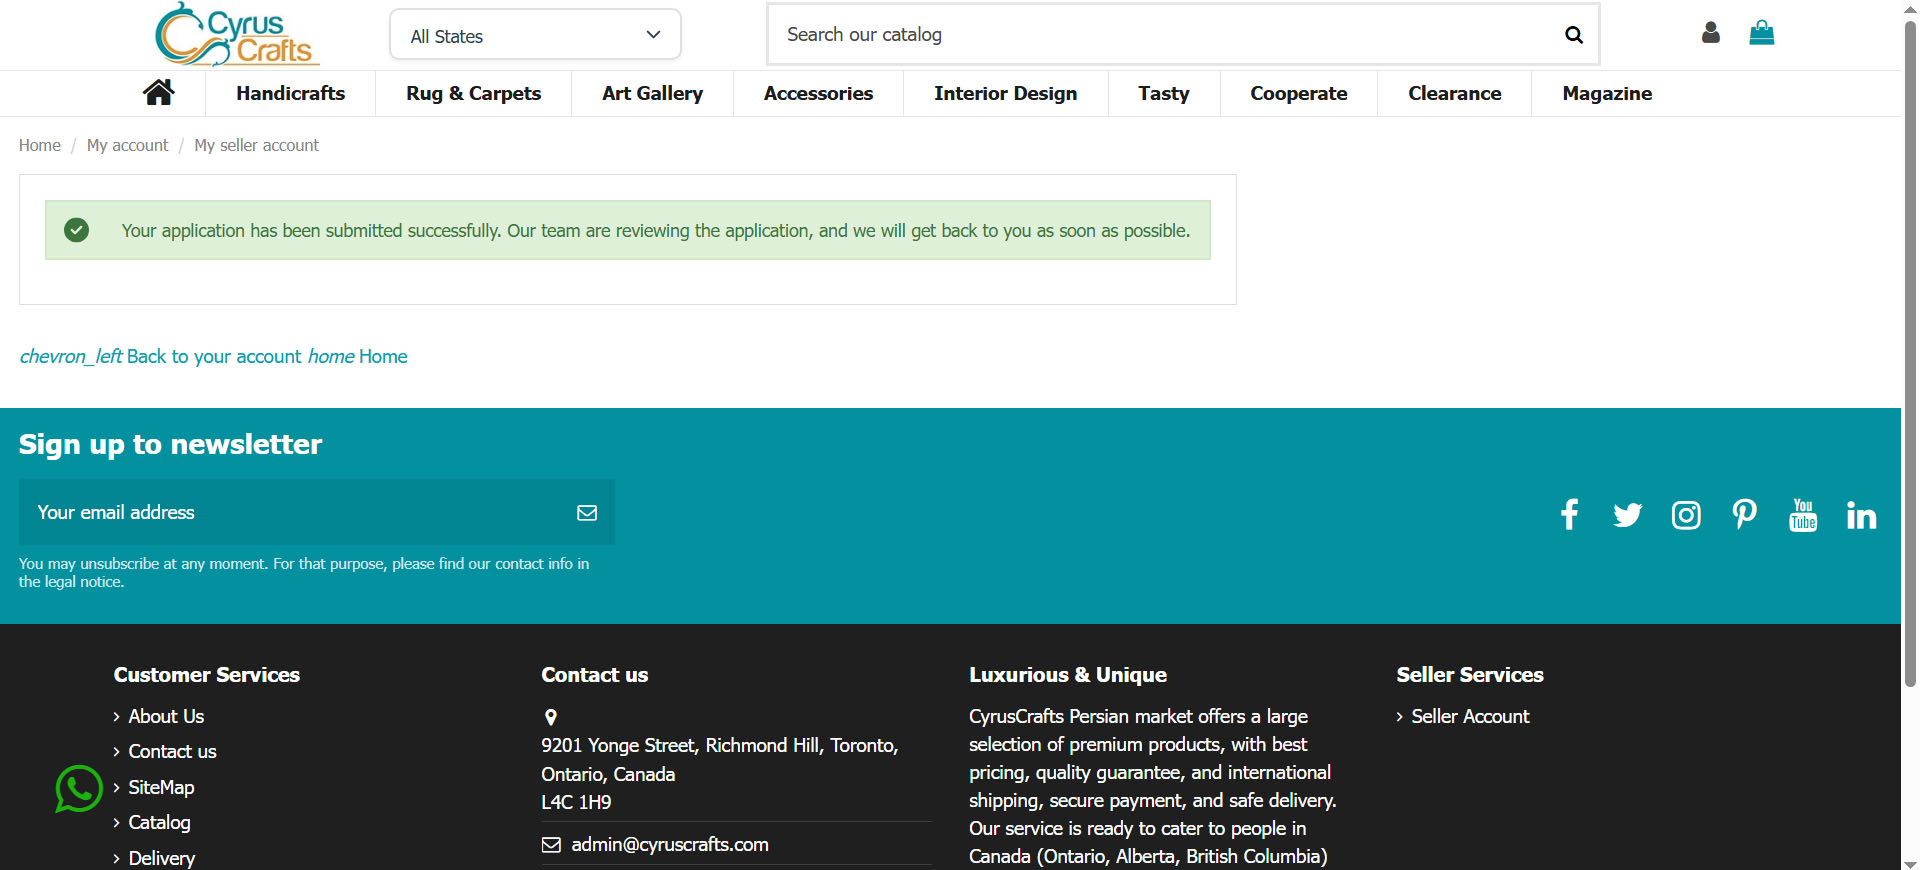Visit the Instagram social icon

click(x=1686, y=515)
